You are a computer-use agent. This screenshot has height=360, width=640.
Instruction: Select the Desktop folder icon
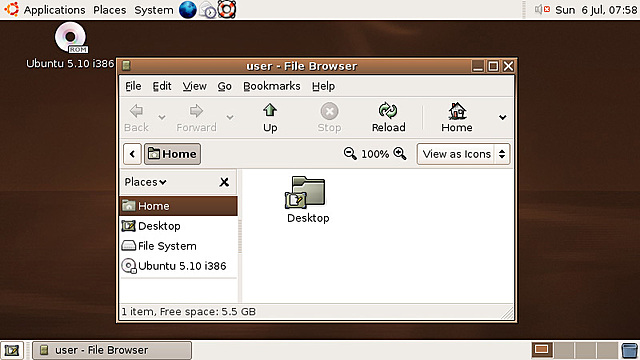click(308, 200)
